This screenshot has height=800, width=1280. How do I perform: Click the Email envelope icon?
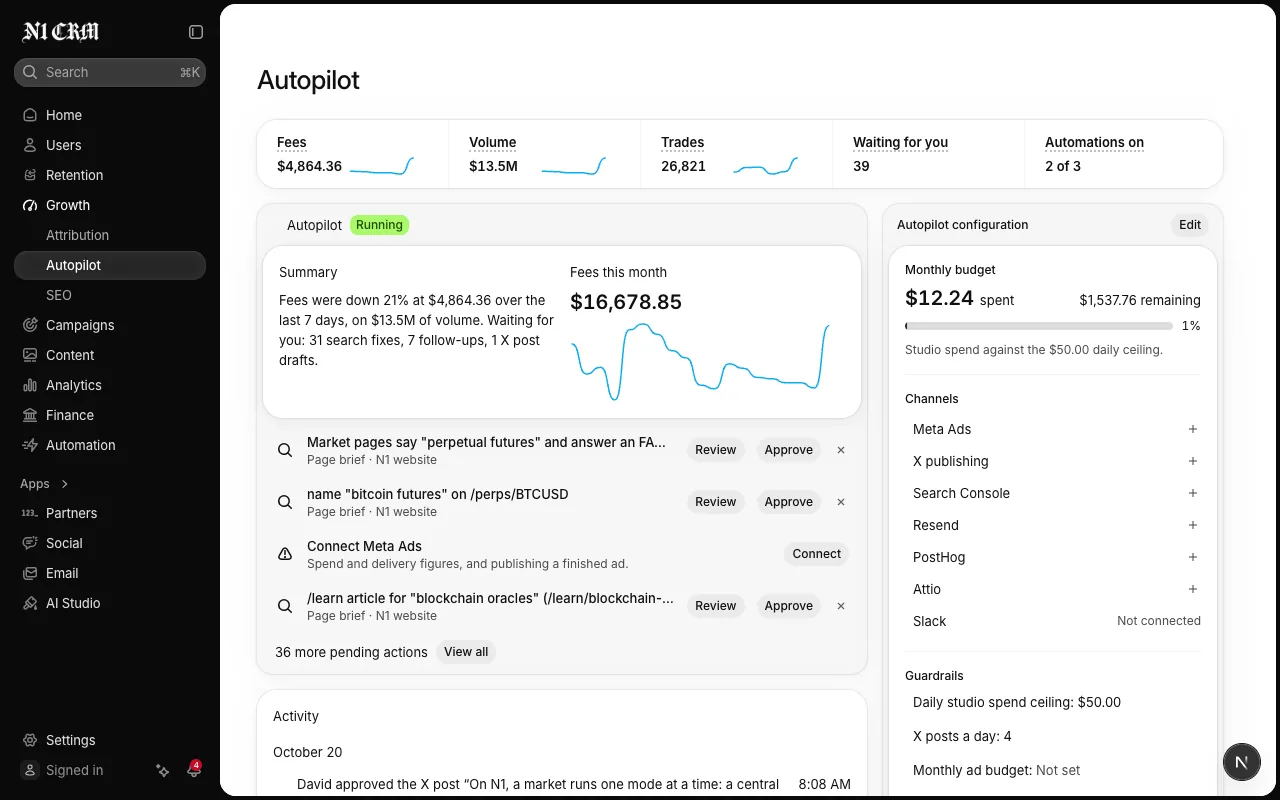pyautogui.click(x=30, y=573)
